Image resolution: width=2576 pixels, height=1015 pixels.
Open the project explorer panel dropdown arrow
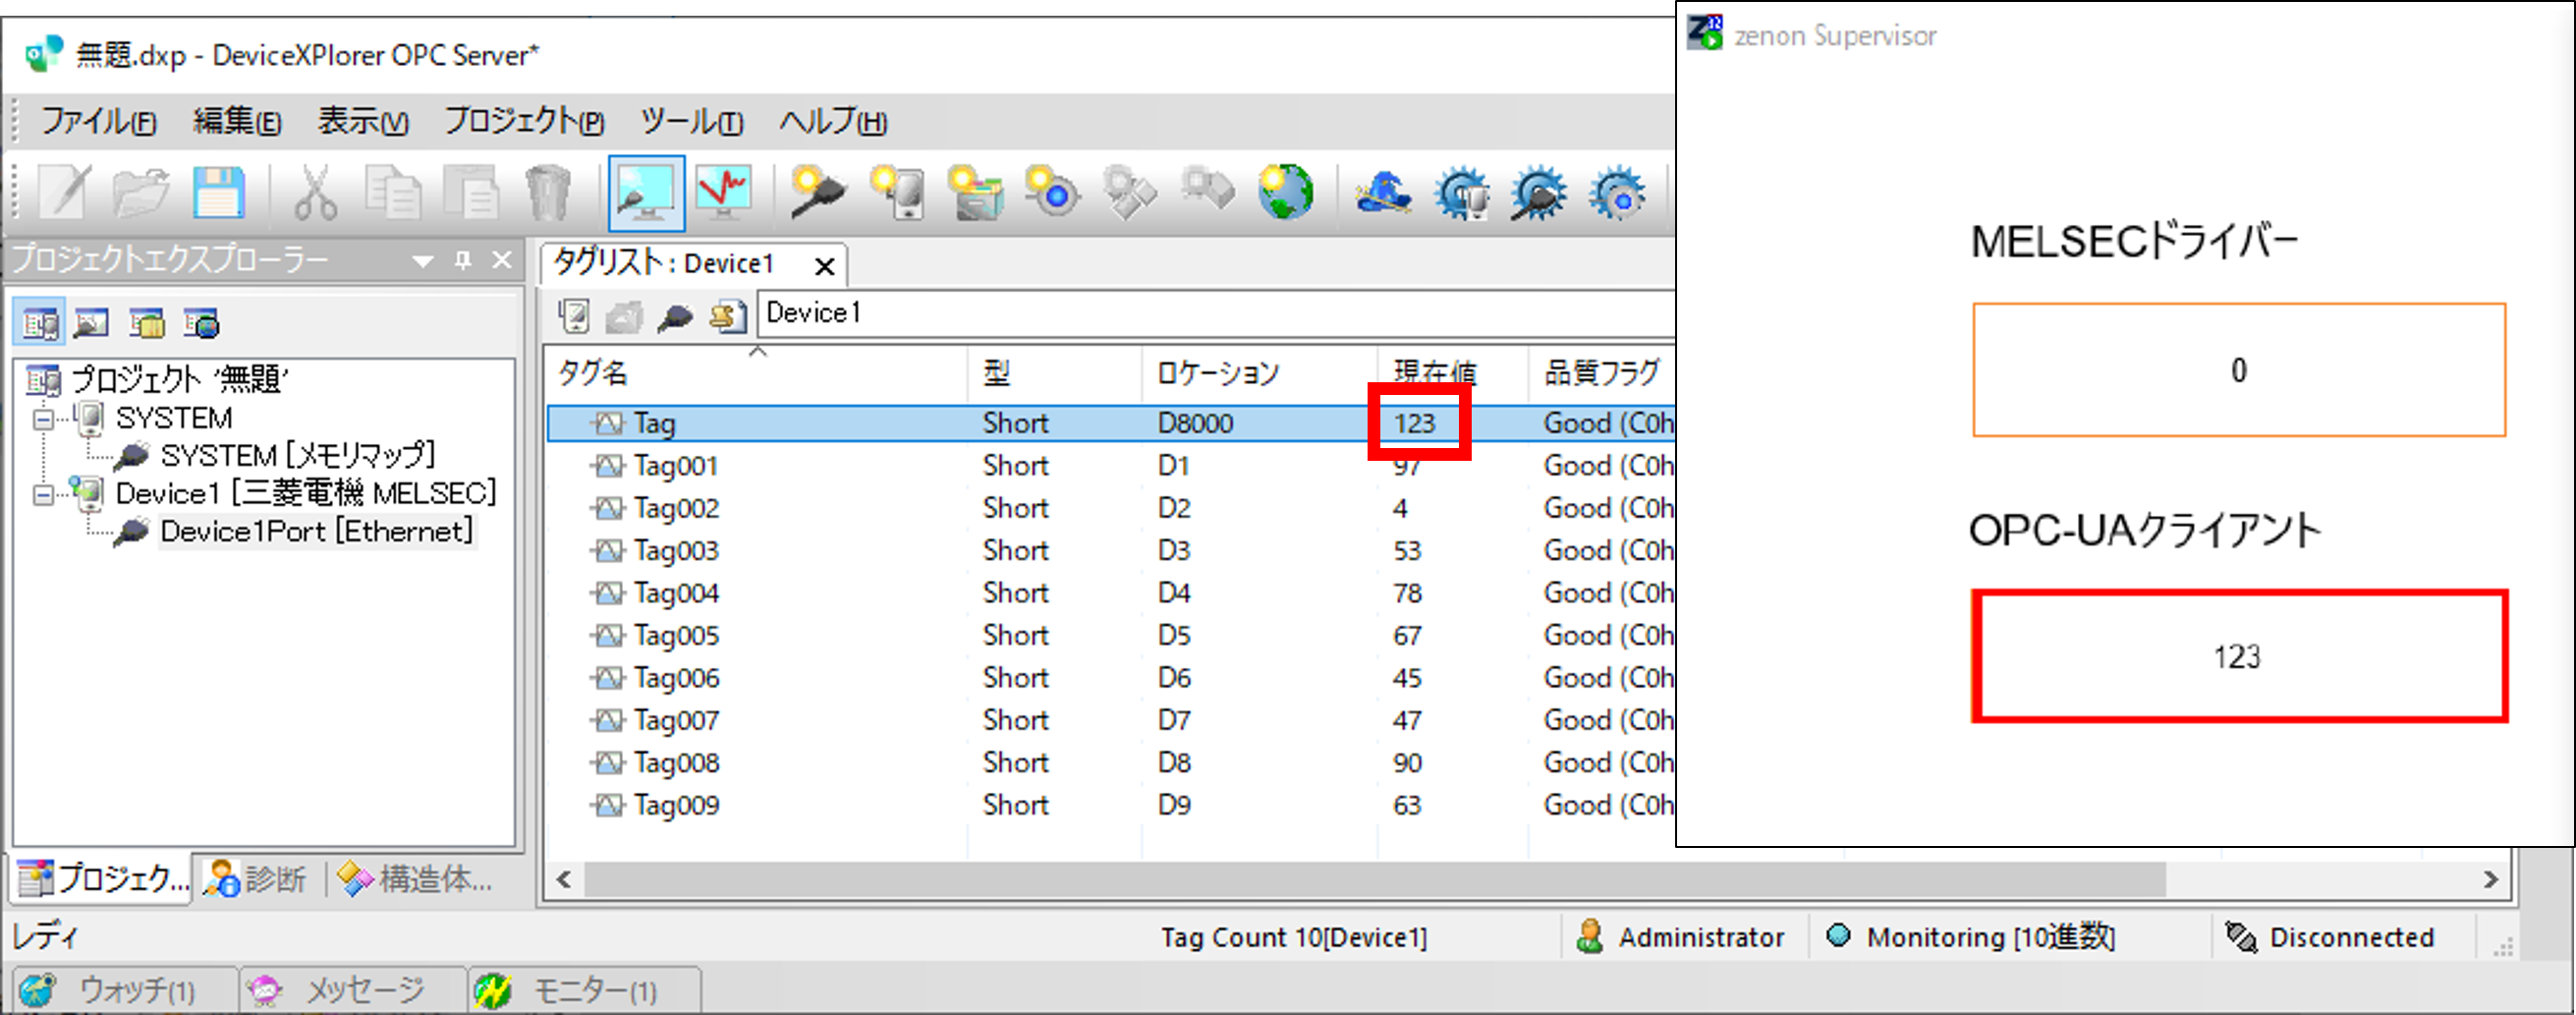(423, 262)
